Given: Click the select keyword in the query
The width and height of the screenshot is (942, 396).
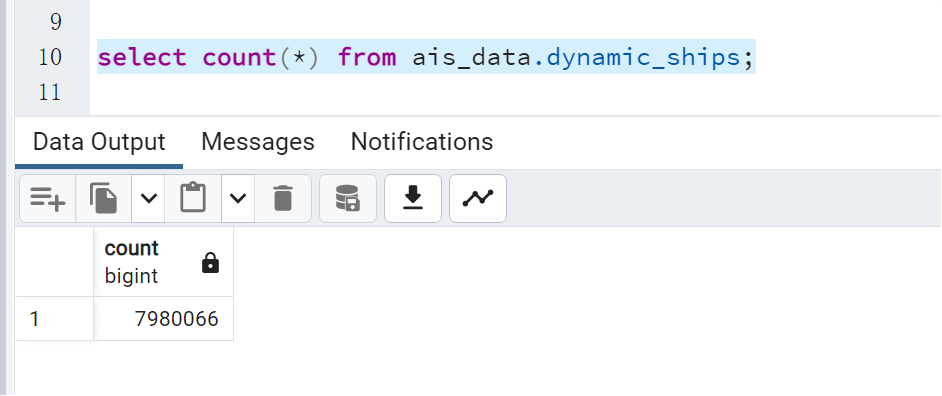Looking at the screenshot, I should (142, 58).
